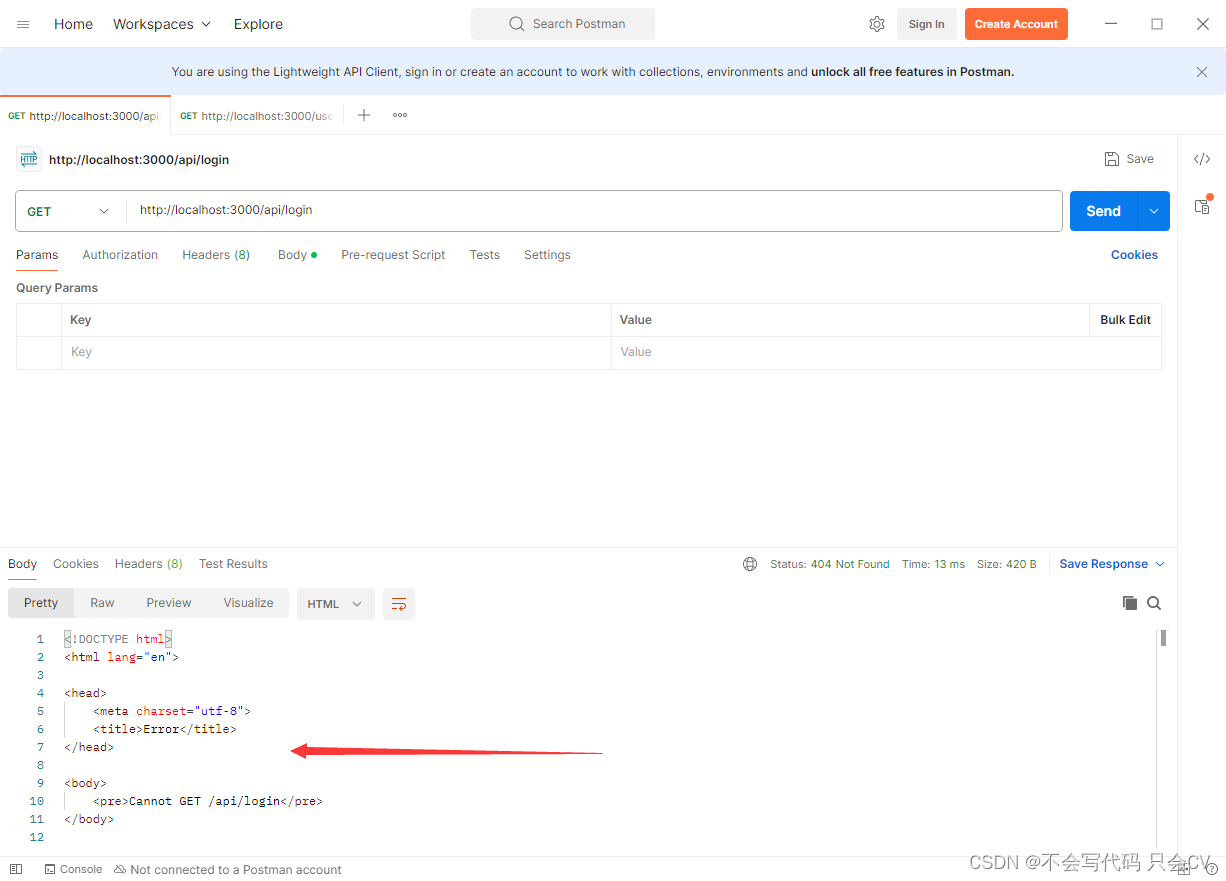Open the request Settings tab

coord(547,255)
